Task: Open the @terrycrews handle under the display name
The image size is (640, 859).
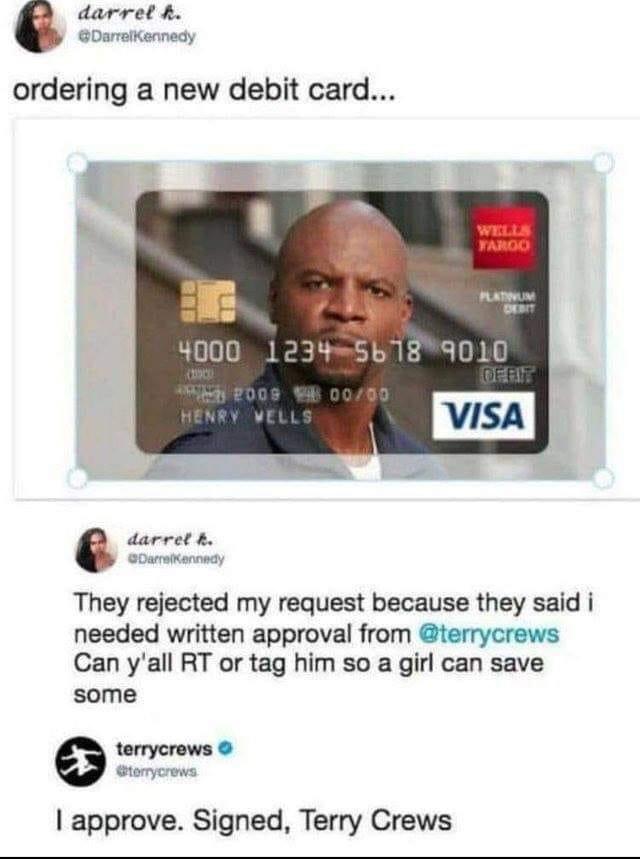Action: pyautogui.click(x=156, y=771)
